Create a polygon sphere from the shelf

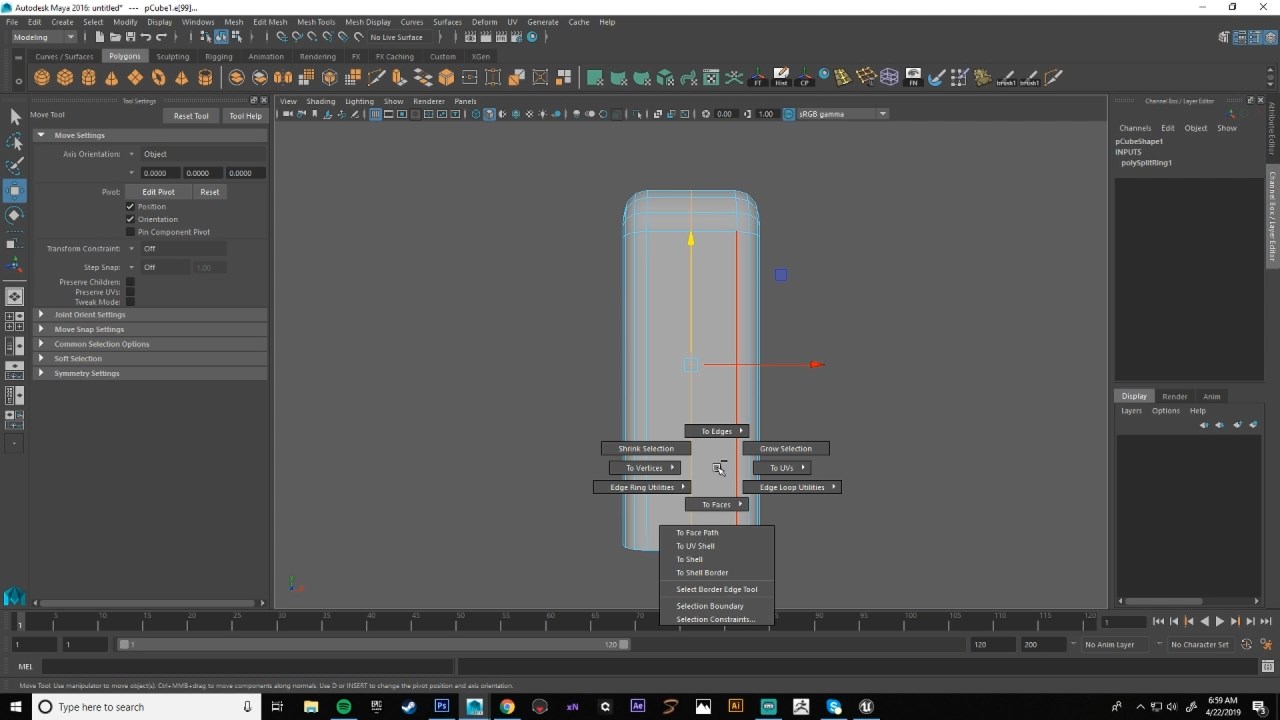click(x=42, y=78)
